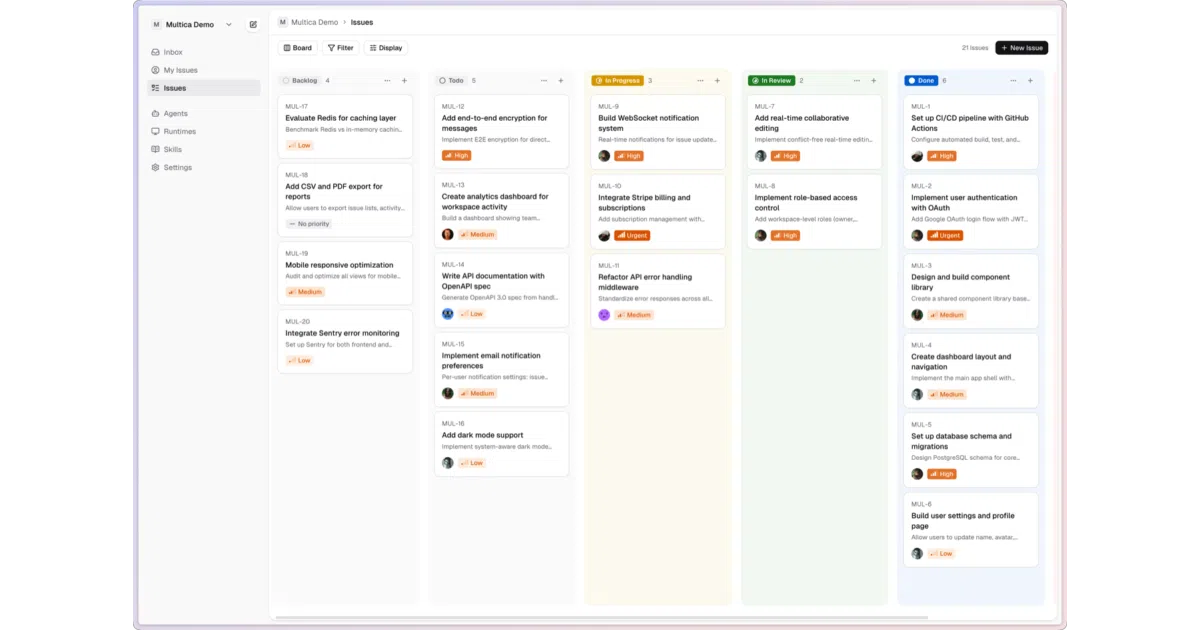
Task: Open Add end-to-end encryption card
Action: point(501,132)
